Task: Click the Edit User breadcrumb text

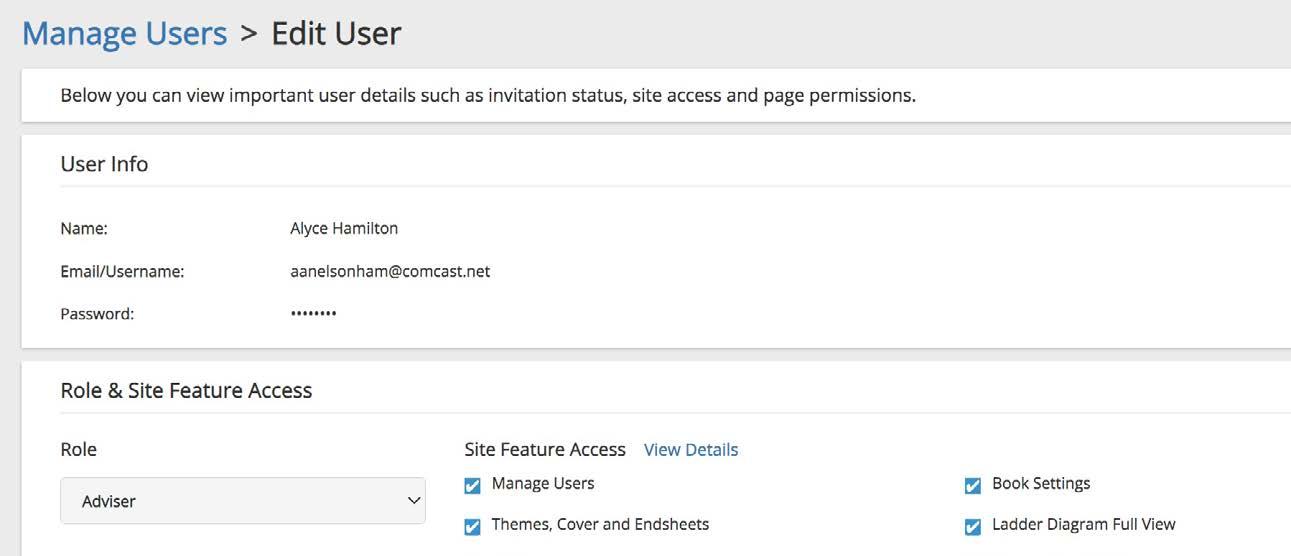Action: (336, 33)
